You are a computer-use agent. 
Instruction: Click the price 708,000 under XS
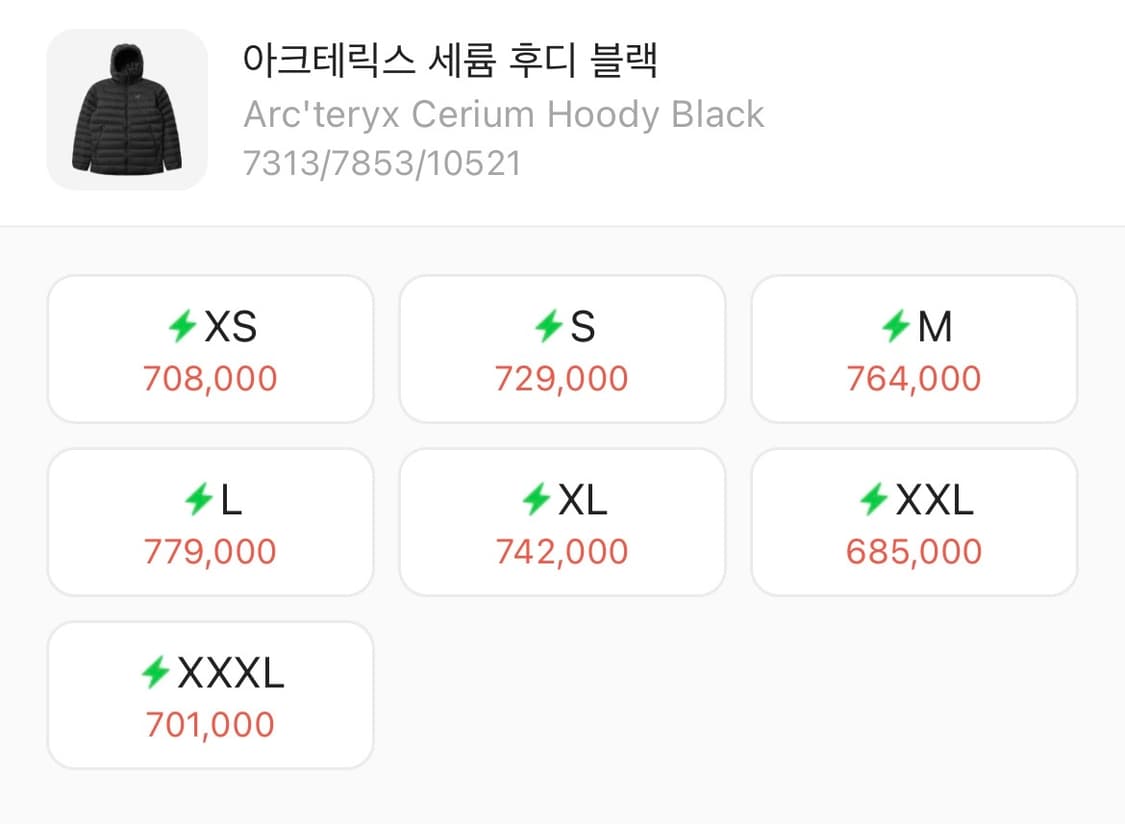pos(210,378)
